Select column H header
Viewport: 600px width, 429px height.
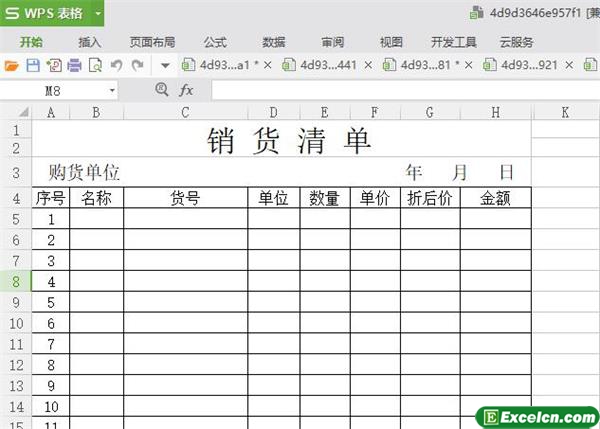496,112
